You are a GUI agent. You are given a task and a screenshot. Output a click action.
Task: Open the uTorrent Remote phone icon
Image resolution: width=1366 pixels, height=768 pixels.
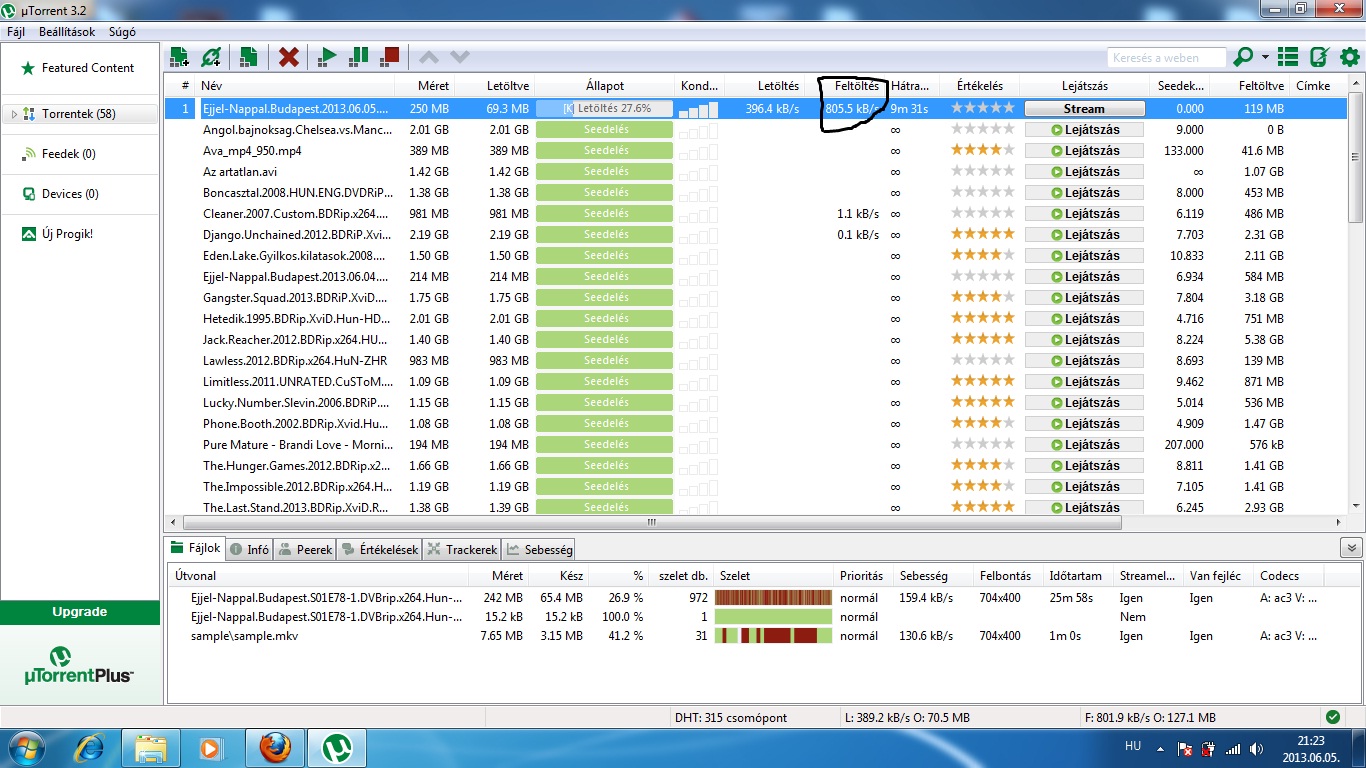coord(1319,57)
